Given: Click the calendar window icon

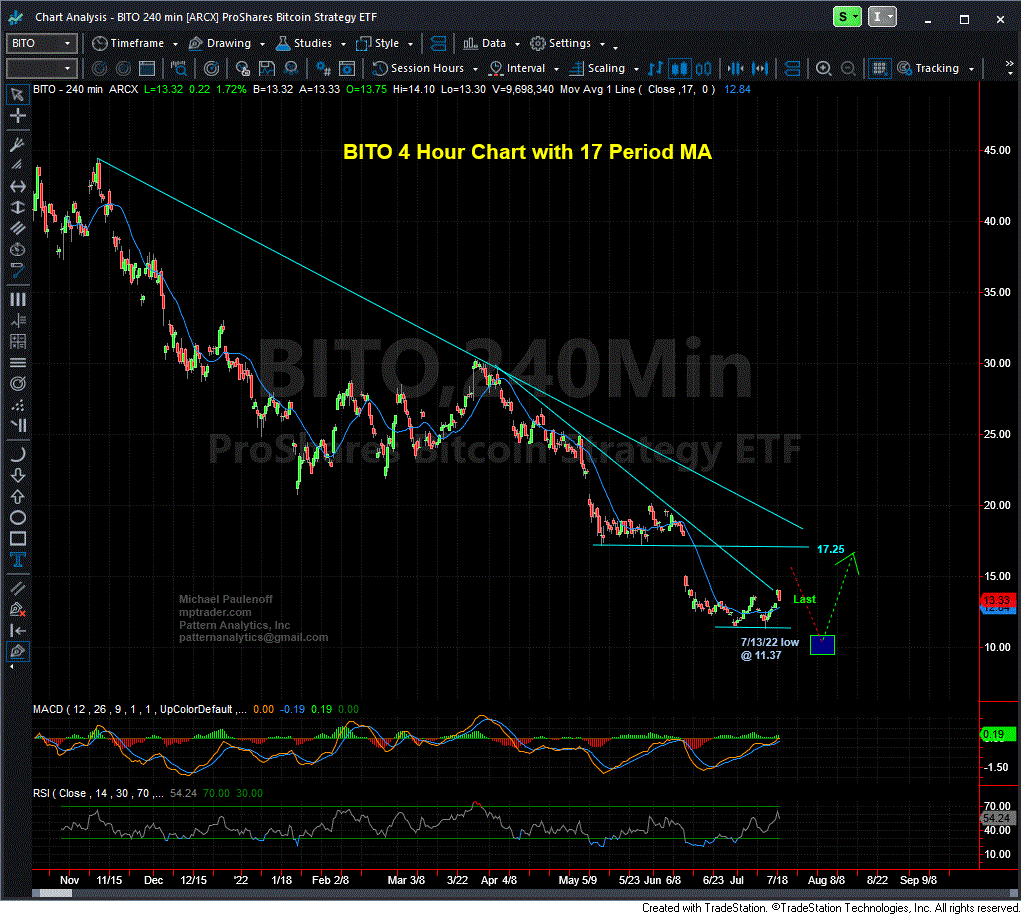Looking at the screenshot, I should coord(147,68).
